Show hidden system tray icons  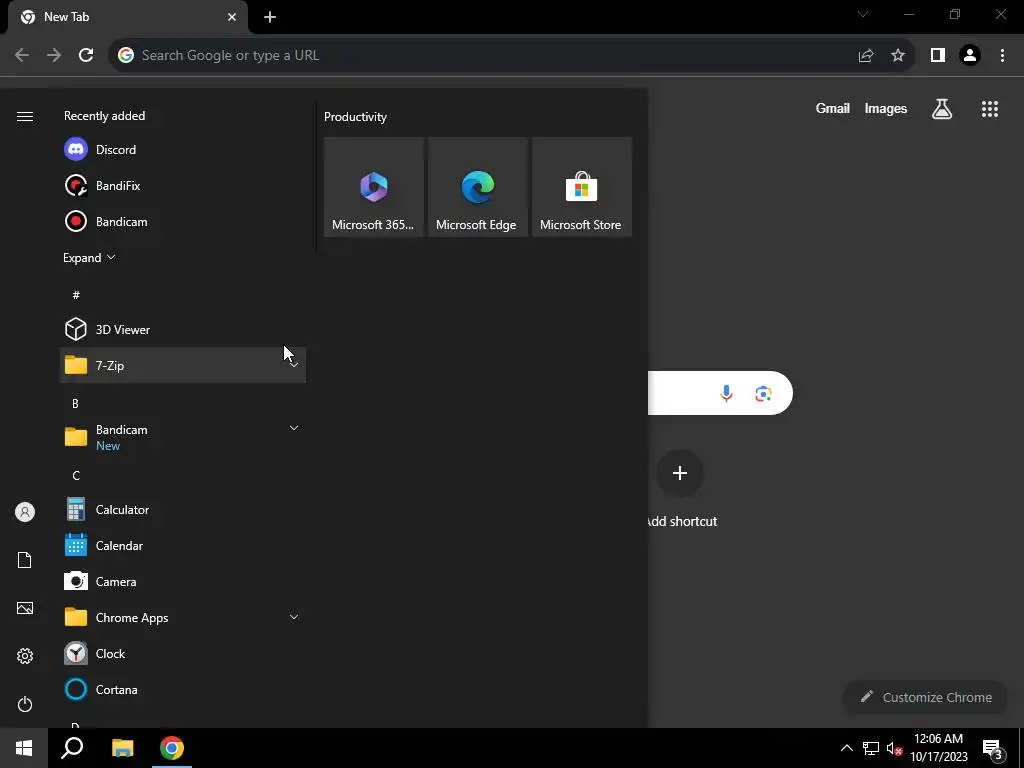pos(846,748)
